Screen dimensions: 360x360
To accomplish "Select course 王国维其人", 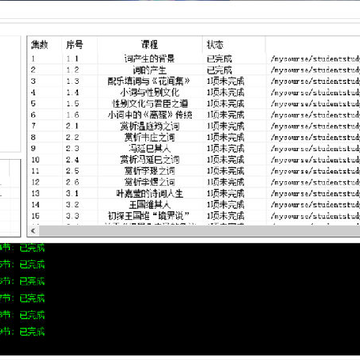I will pyautogui.click(x=149, y=205).
